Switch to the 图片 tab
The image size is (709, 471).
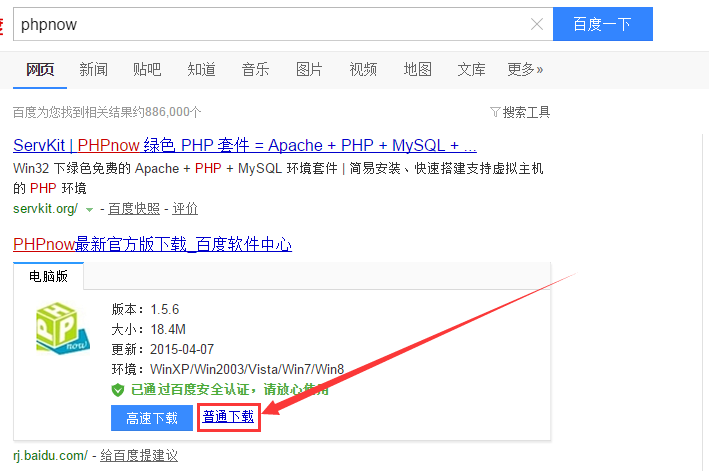[x=309, y=69]
